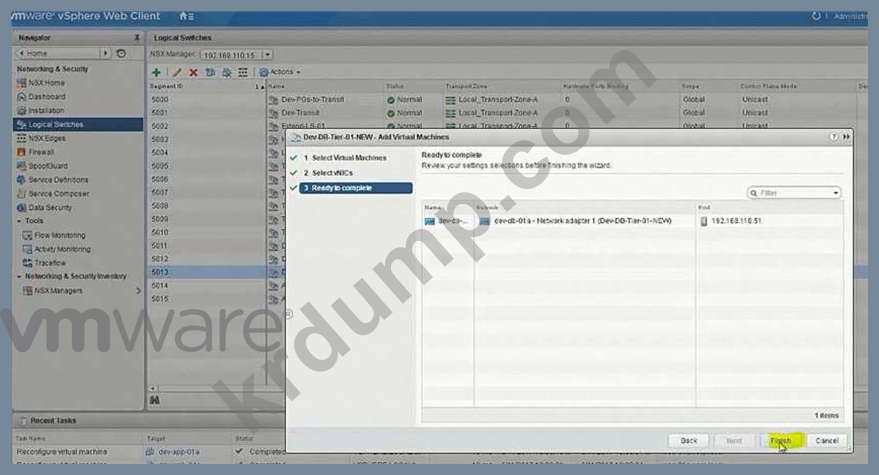Viewport: 879px width, 475px height.
Task: Select step 2 Select vNICs
Action: (329, 173)
